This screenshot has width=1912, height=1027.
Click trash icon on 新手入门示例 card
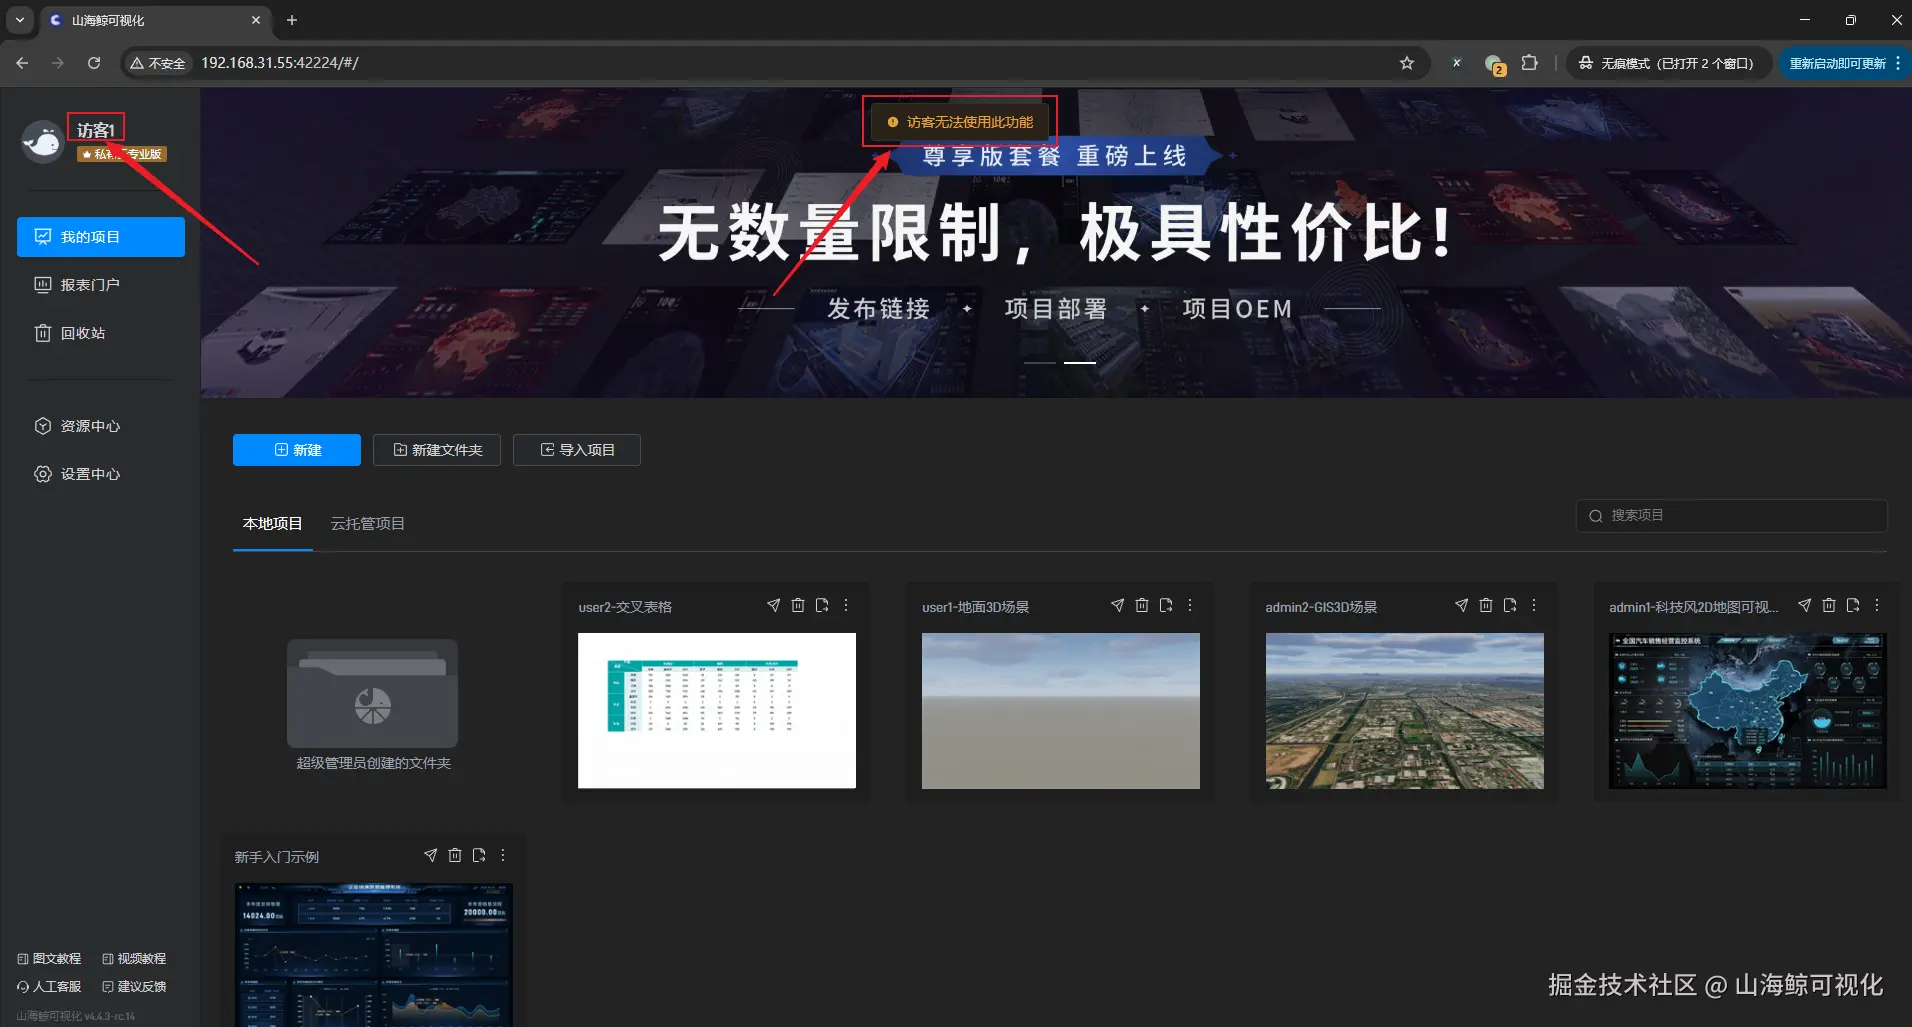coord(454,855)
